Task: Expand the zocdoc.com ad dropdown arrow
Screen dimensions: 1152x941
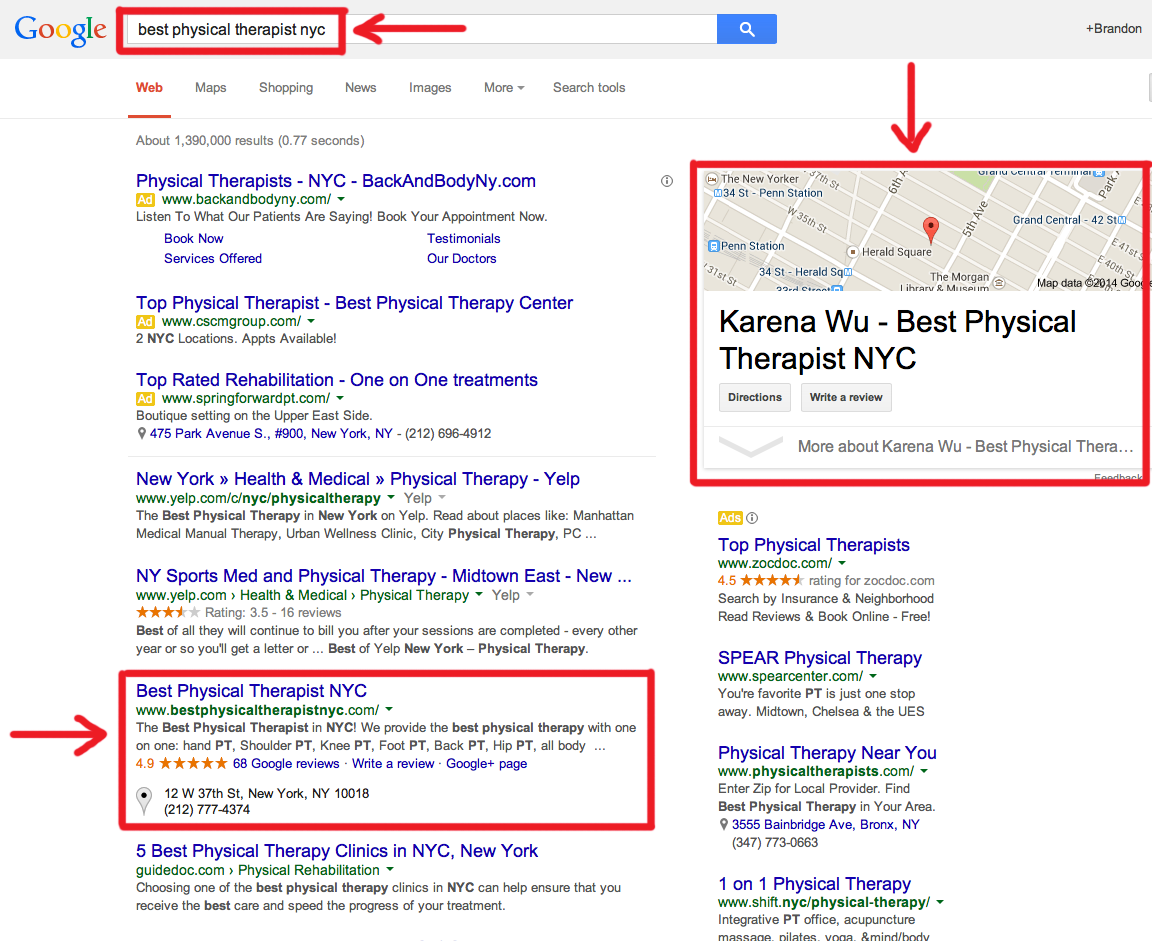Action: [842, 563]
